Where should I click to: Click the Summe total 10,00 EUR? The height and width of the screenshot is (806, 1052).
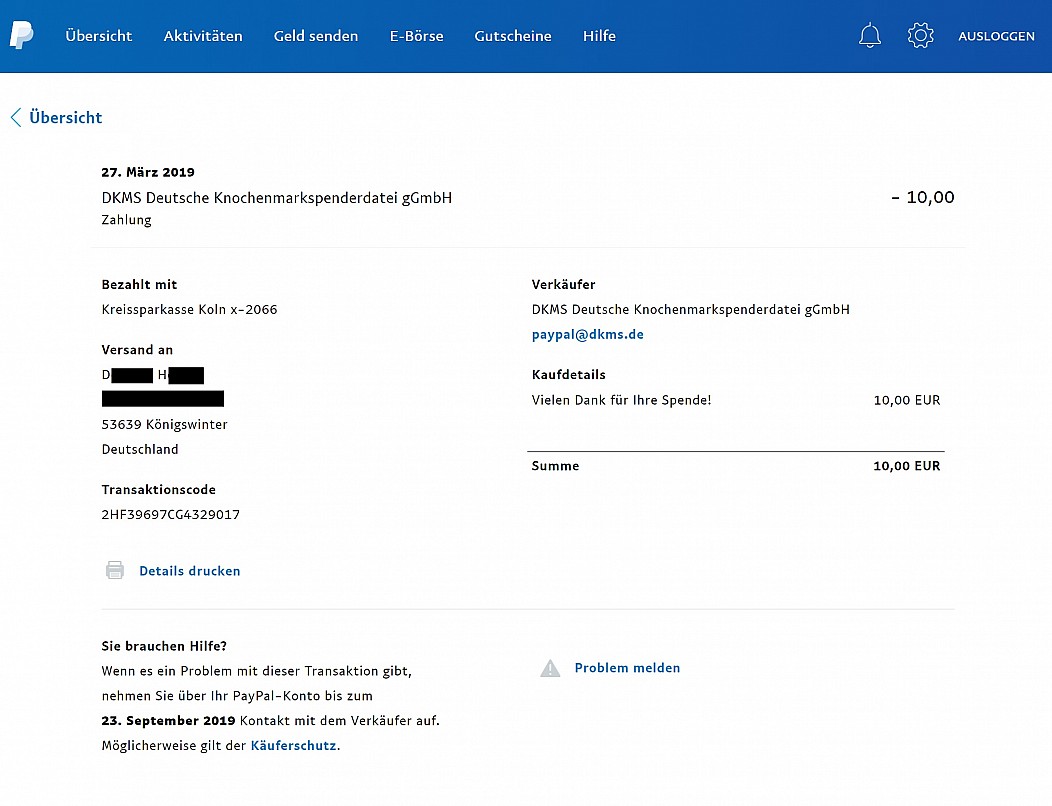[906, 466]
